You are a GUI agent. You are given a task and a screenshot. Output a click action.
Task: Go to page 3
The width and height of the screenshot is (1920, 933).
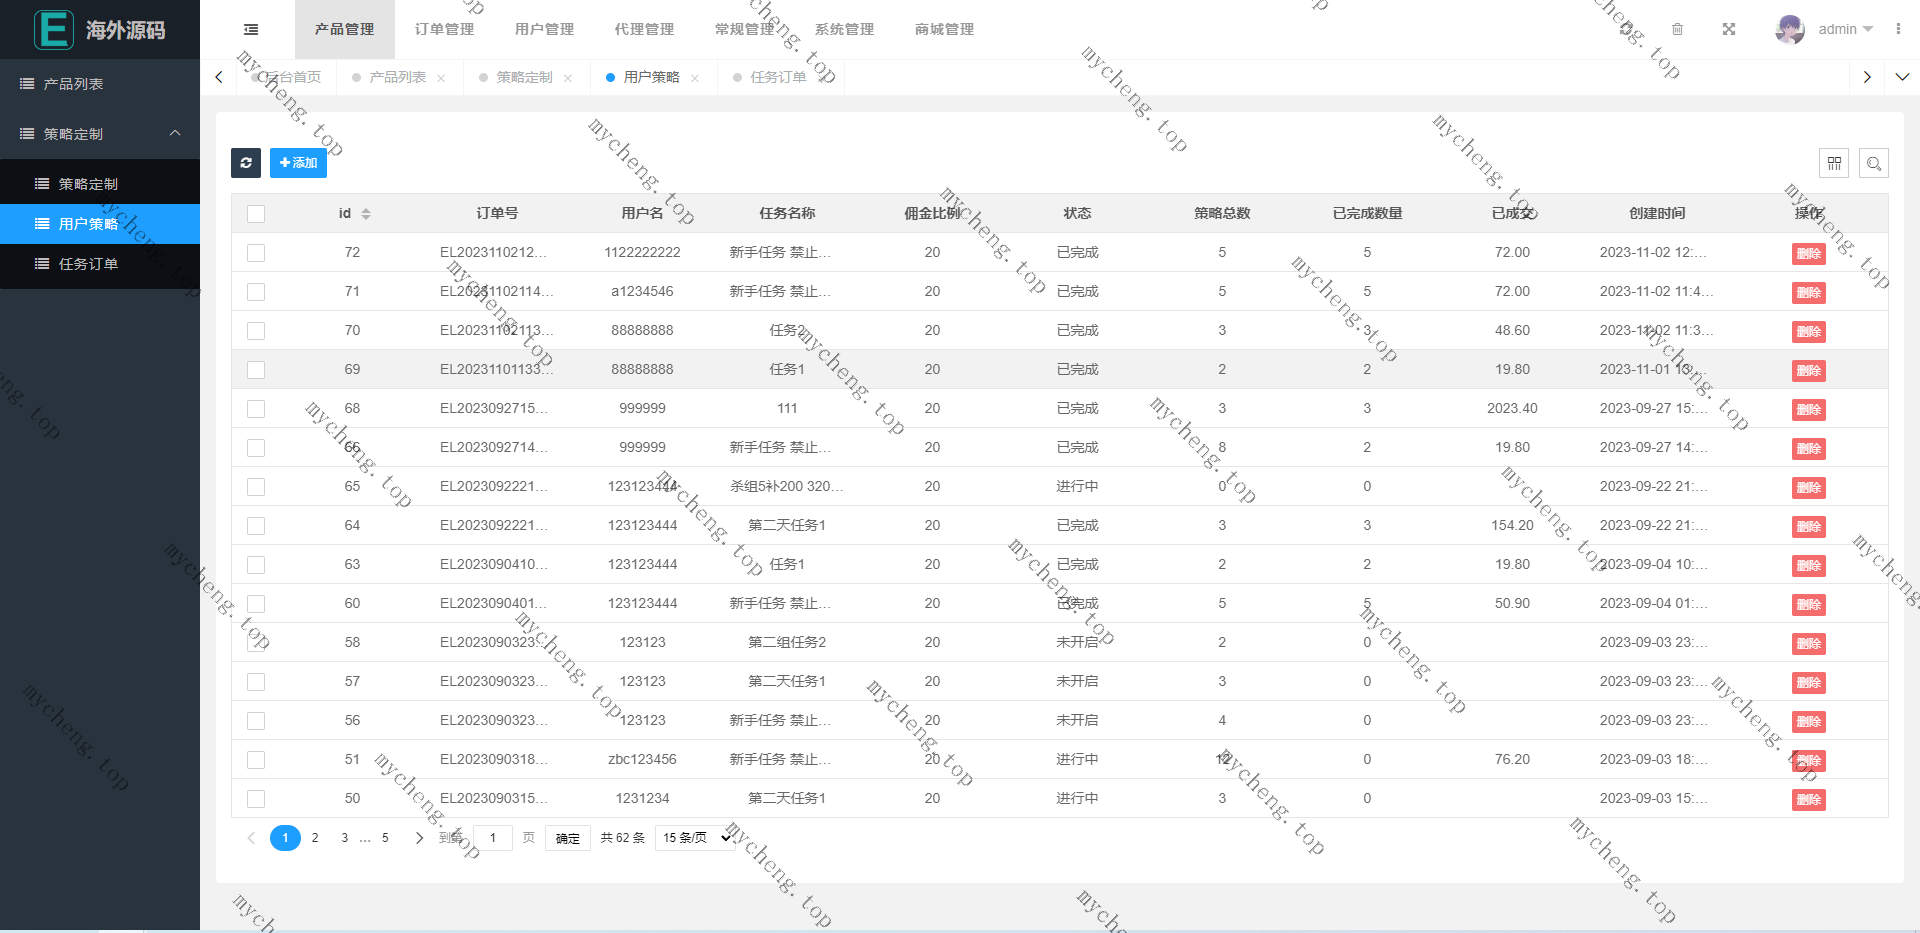[345, 838]
